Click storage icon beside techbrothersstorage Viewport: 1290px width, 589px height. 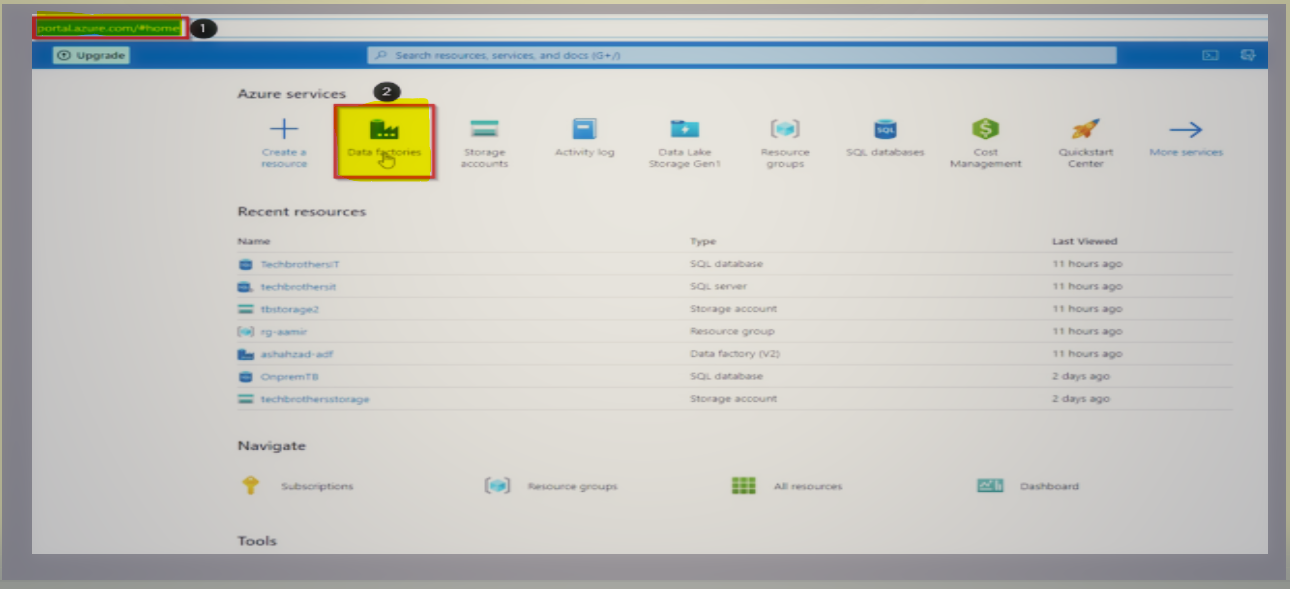coord(245,399)
